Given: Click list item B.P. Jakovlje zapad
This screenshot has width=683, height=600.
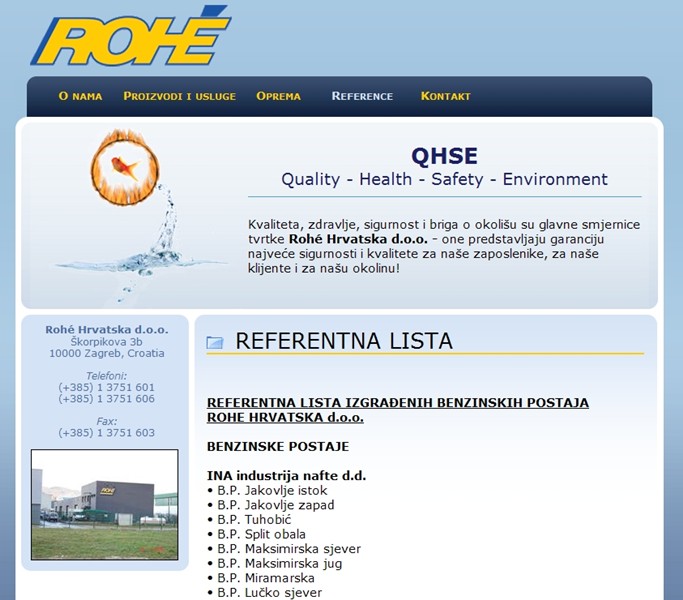Looking at the screenshot, I should click(270, 505).
